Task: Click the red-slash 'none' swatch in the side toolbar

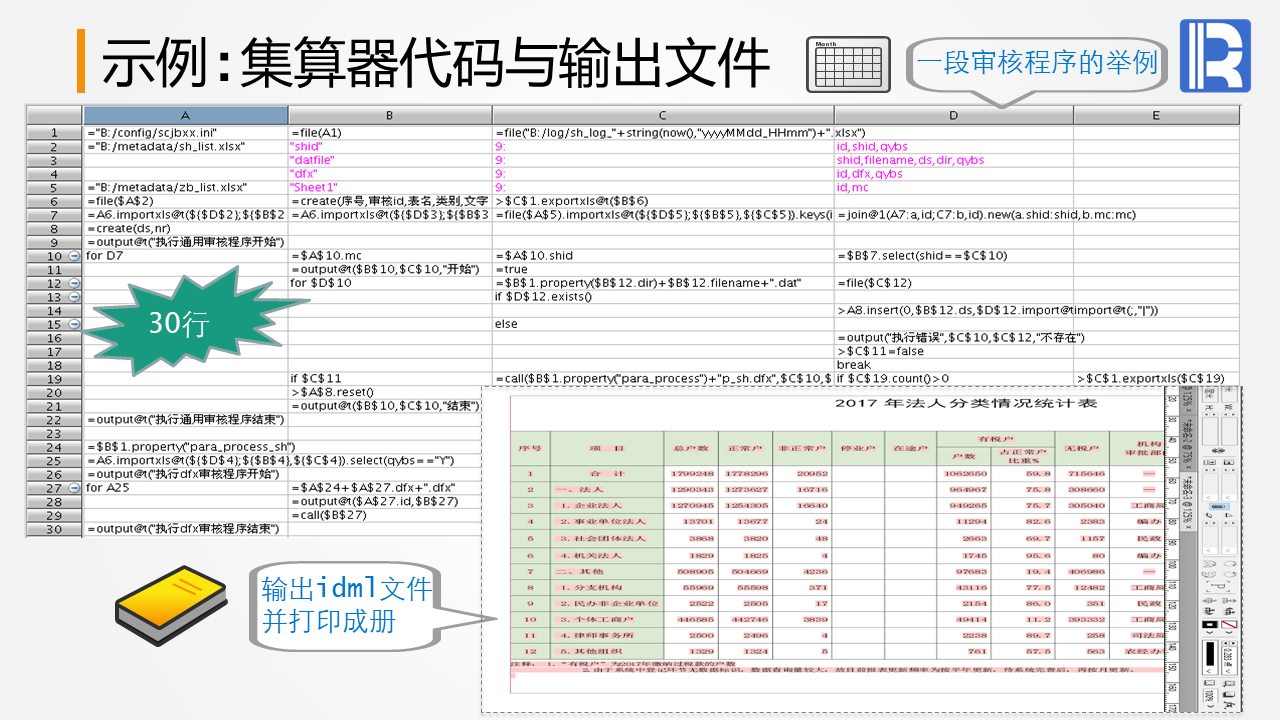Action: coord(1227,625)
